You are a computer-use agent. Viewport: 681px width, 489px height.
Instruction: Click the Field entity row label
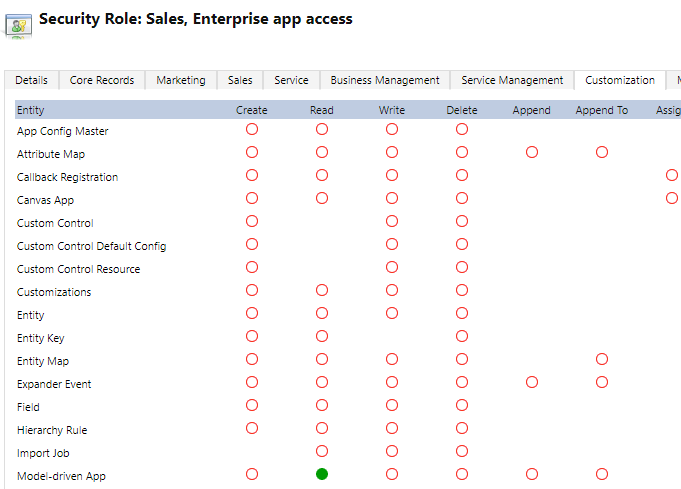pyautogui.click(x=30, y=407)
